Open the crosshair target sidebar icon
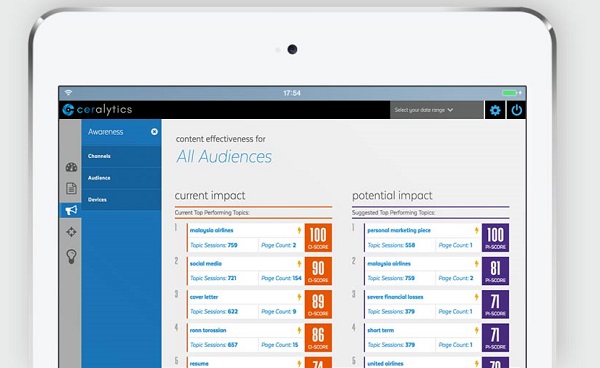 coord(71,232)
